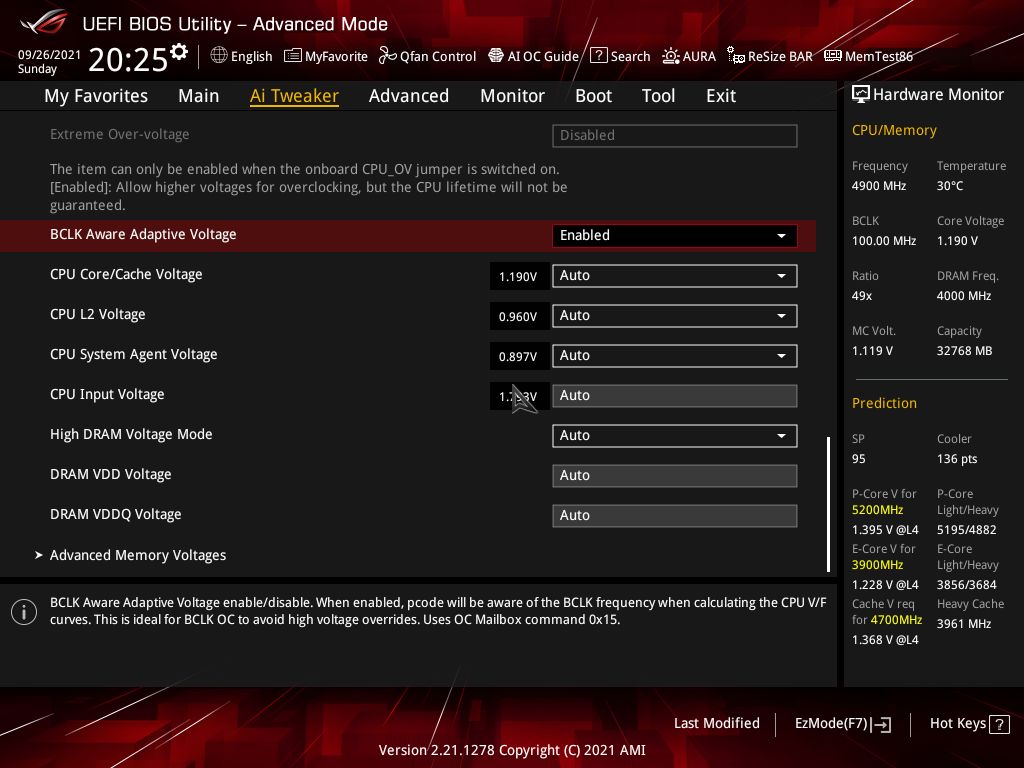1024x768 pixels.
Task: Click the EzMode exit arrow icon
Action: 881,724
